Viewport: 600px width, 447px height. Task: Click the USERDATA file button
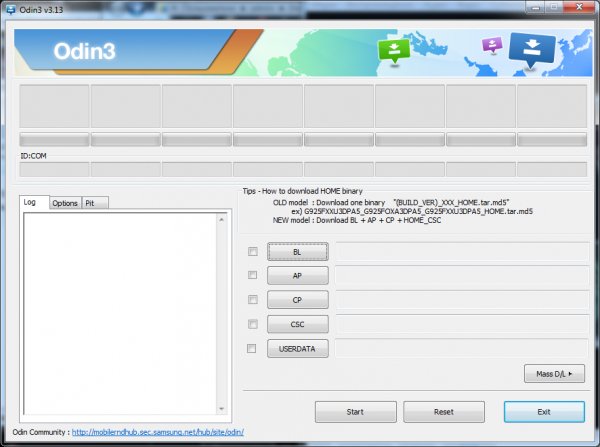298,349
